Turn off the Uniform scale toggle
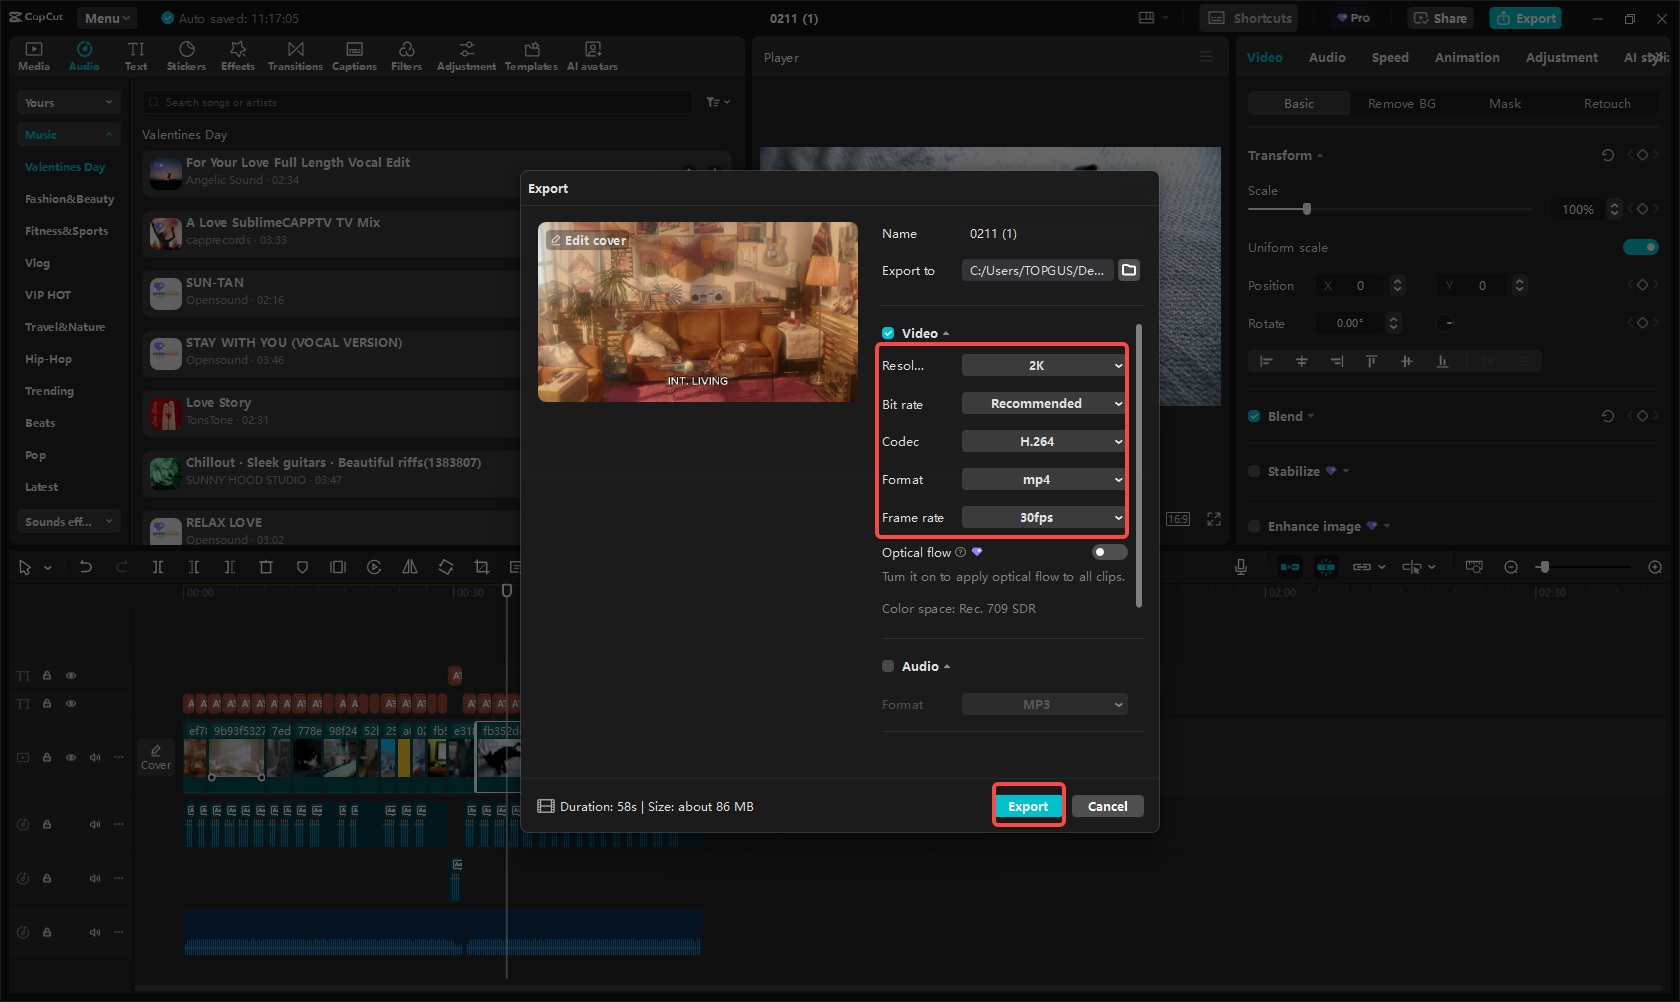 coord(1641,246)
